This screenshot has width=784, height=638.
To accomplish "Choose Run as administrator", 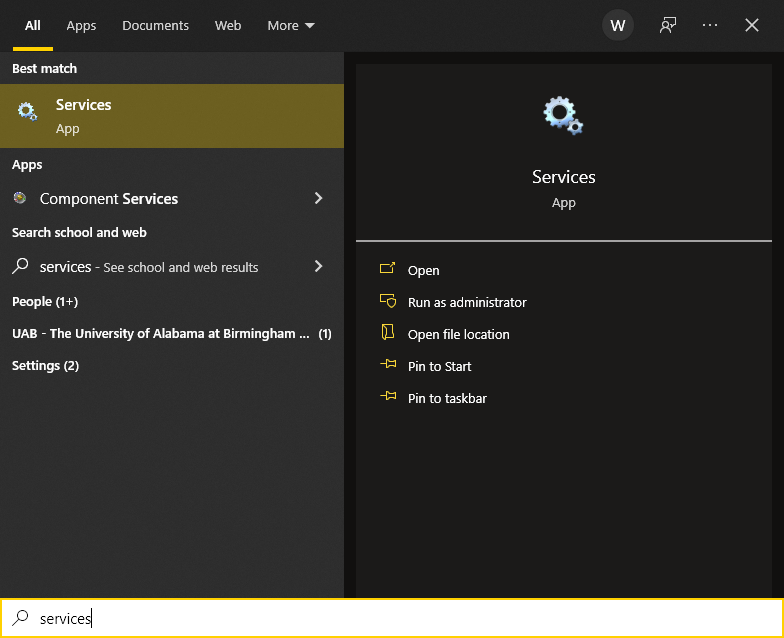I will [466, 302].
